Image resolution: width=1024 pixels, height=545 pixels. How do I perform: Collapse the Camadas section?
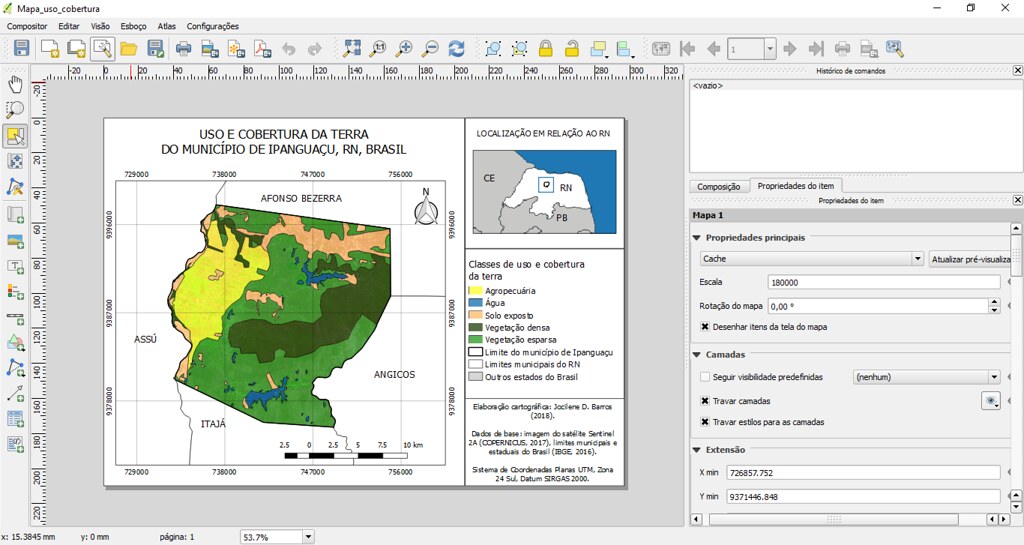coord(697,354)
